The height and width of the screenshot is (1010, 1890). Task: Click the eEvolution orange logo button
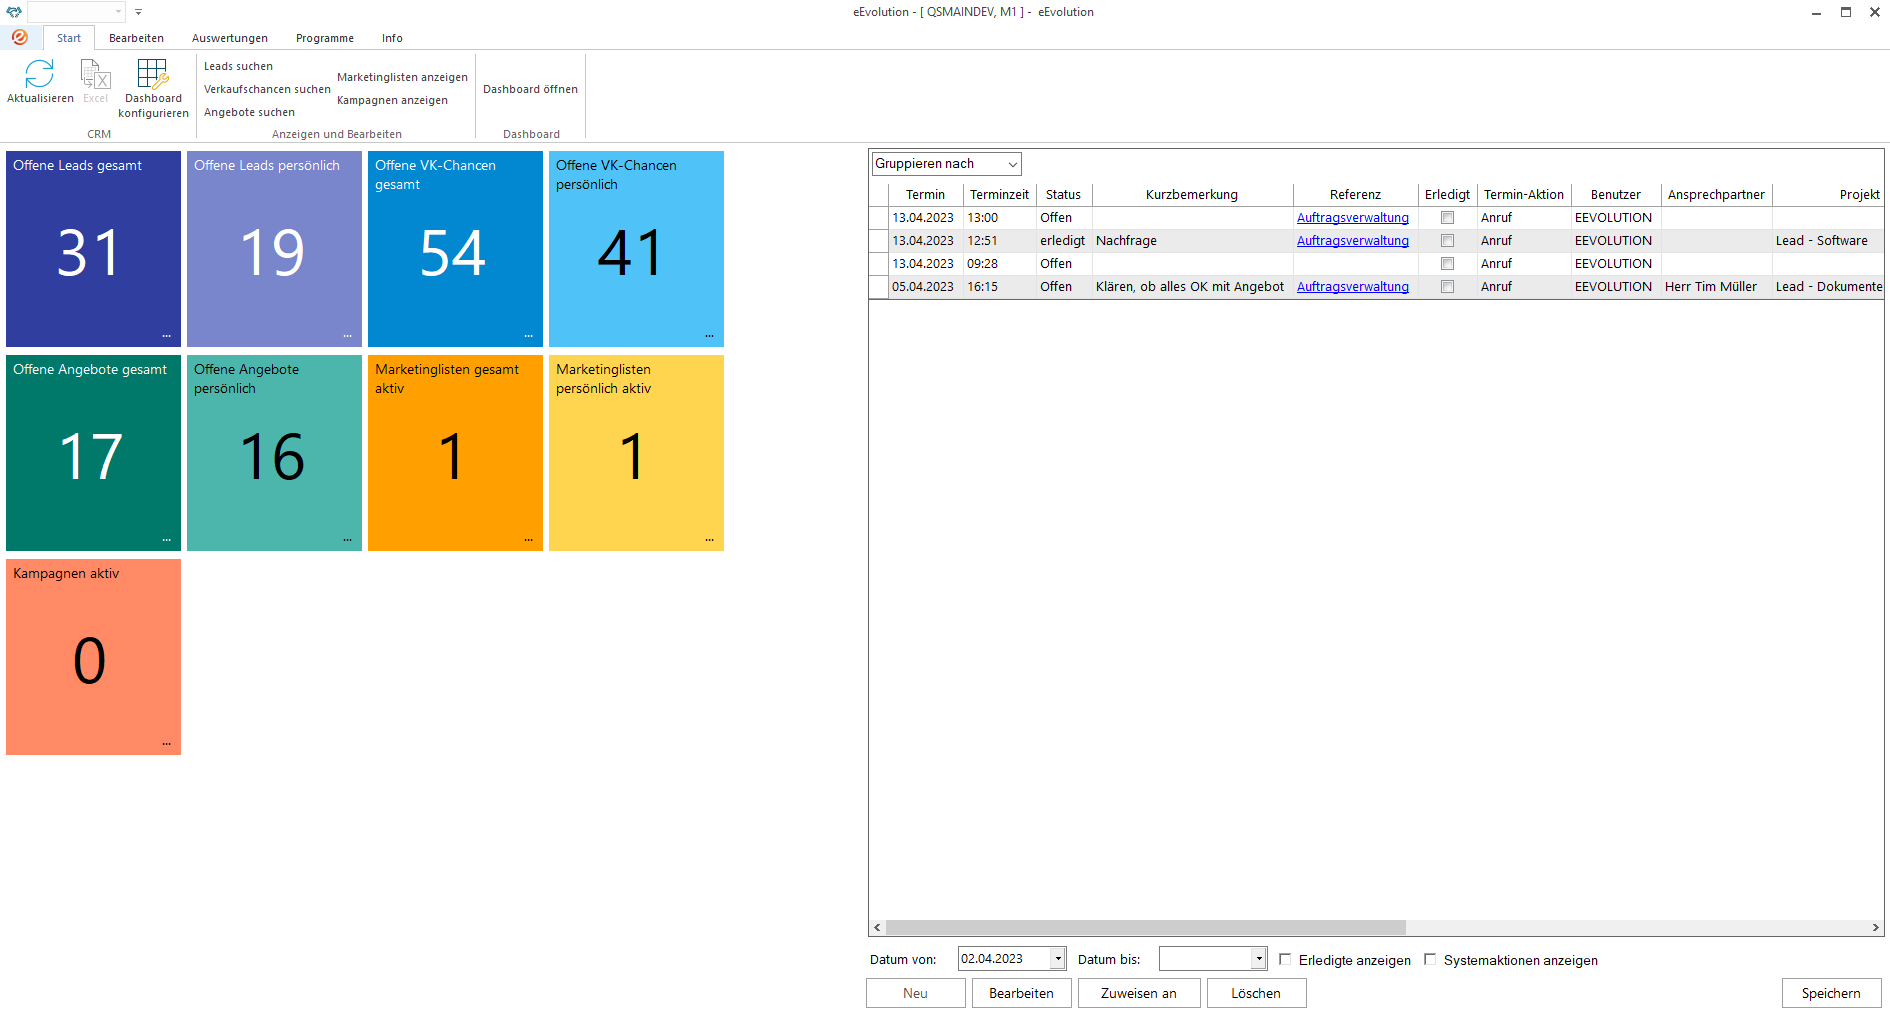click(x=19, y=37)
